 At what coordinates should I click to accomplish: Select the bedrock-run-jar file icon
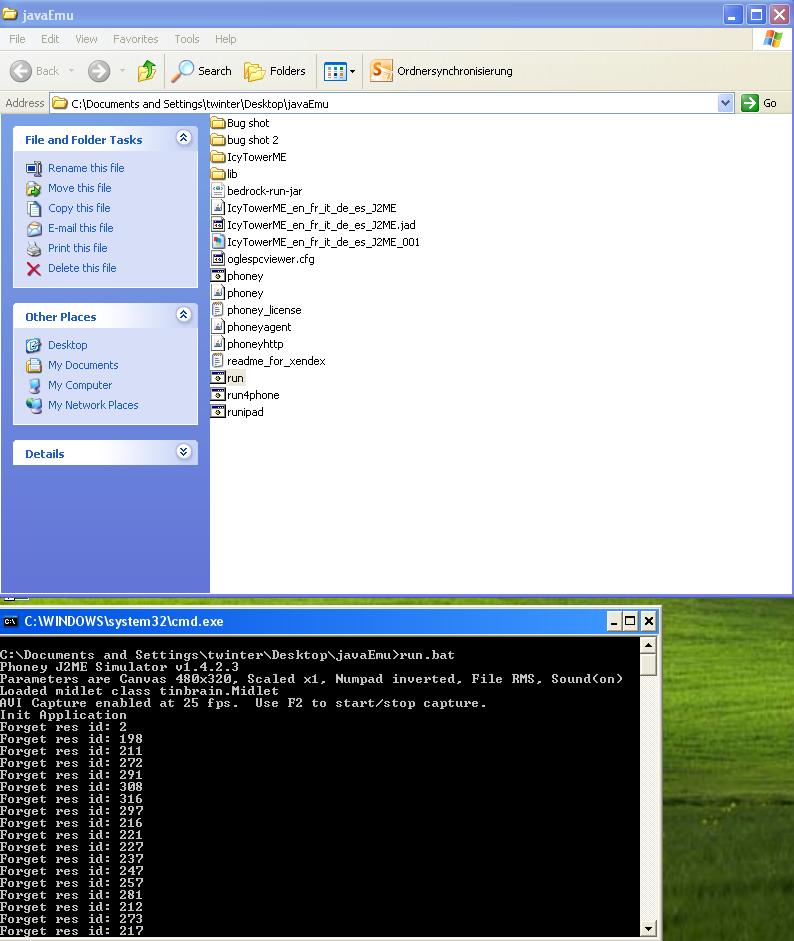click(x=218, y=191)
